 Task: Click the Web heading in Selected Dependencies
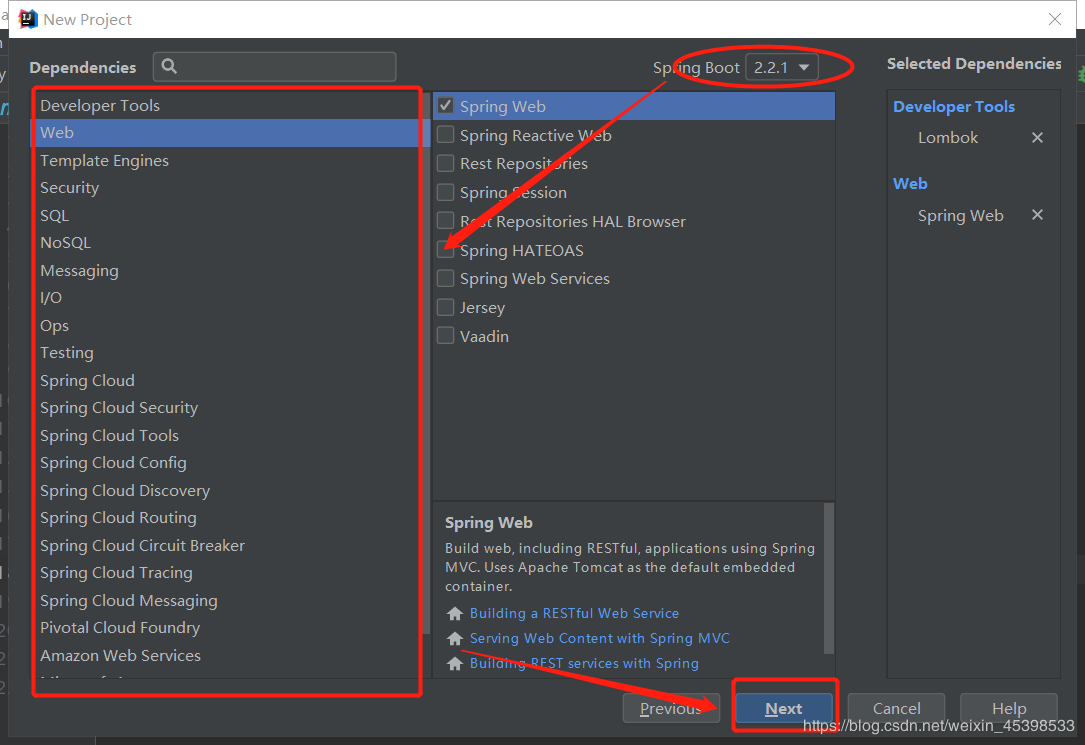(x=910, y=183)
